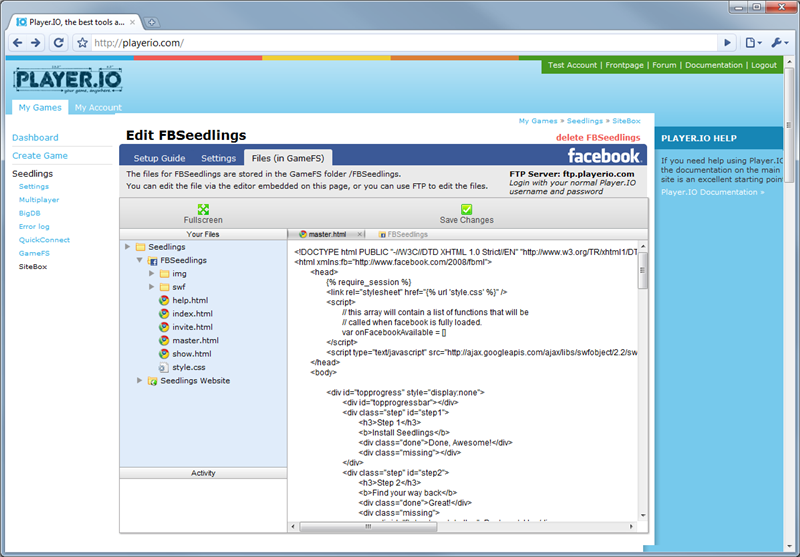Click the FBSeedlings facebook folder icon
Image resolution: width=800 pixels, height=557 pixels.
pyautogui.click(x=152, y=261)
